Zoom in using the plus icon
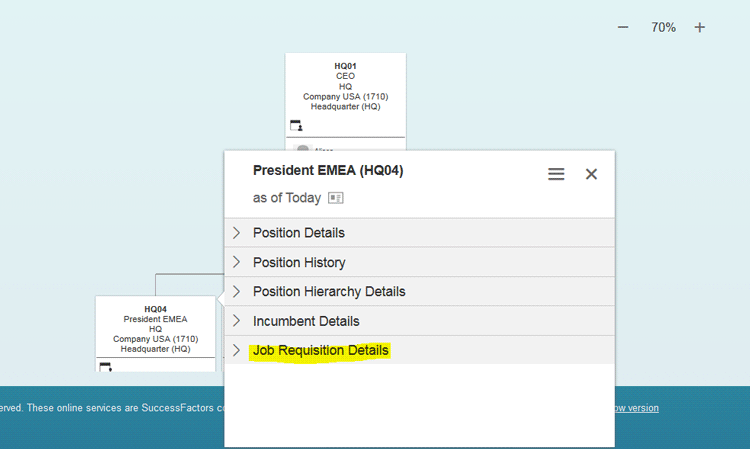 tap(700, 27)
